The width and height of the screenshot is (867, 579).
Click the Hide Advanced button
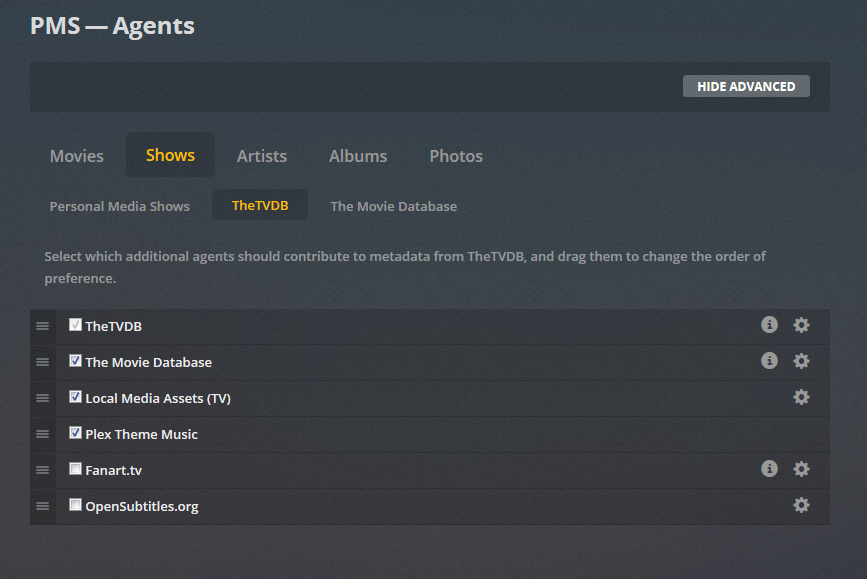click(746, 87)
